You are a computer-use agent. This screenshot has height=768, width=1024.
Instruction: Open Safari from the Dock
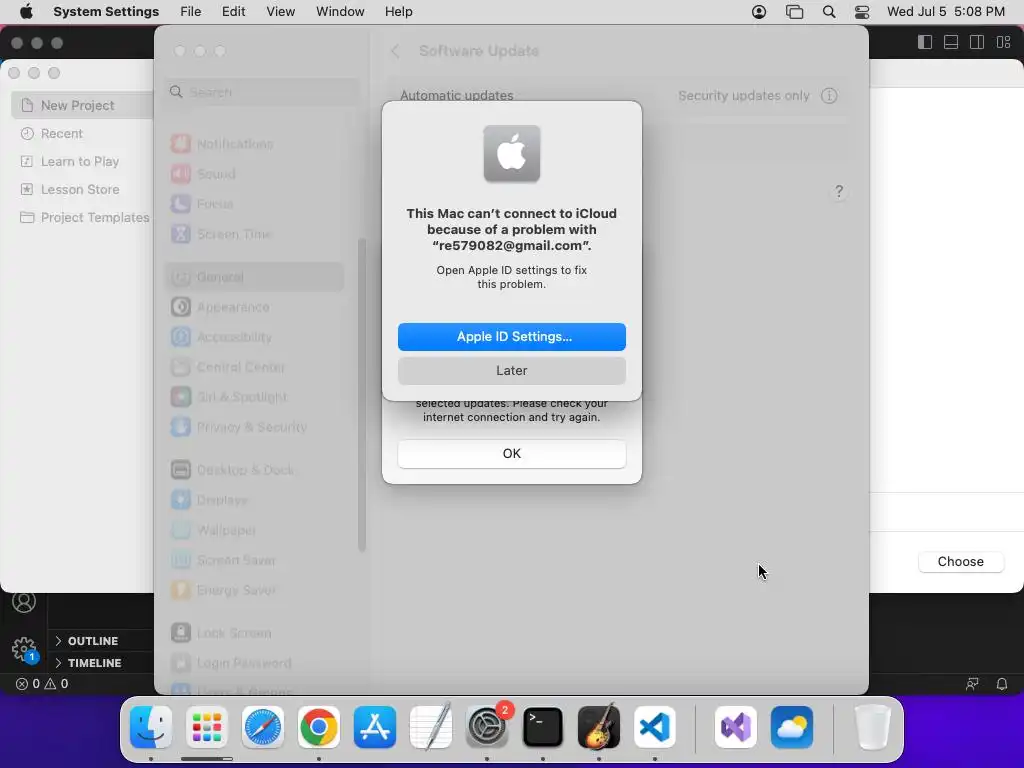tap(263, 727)
